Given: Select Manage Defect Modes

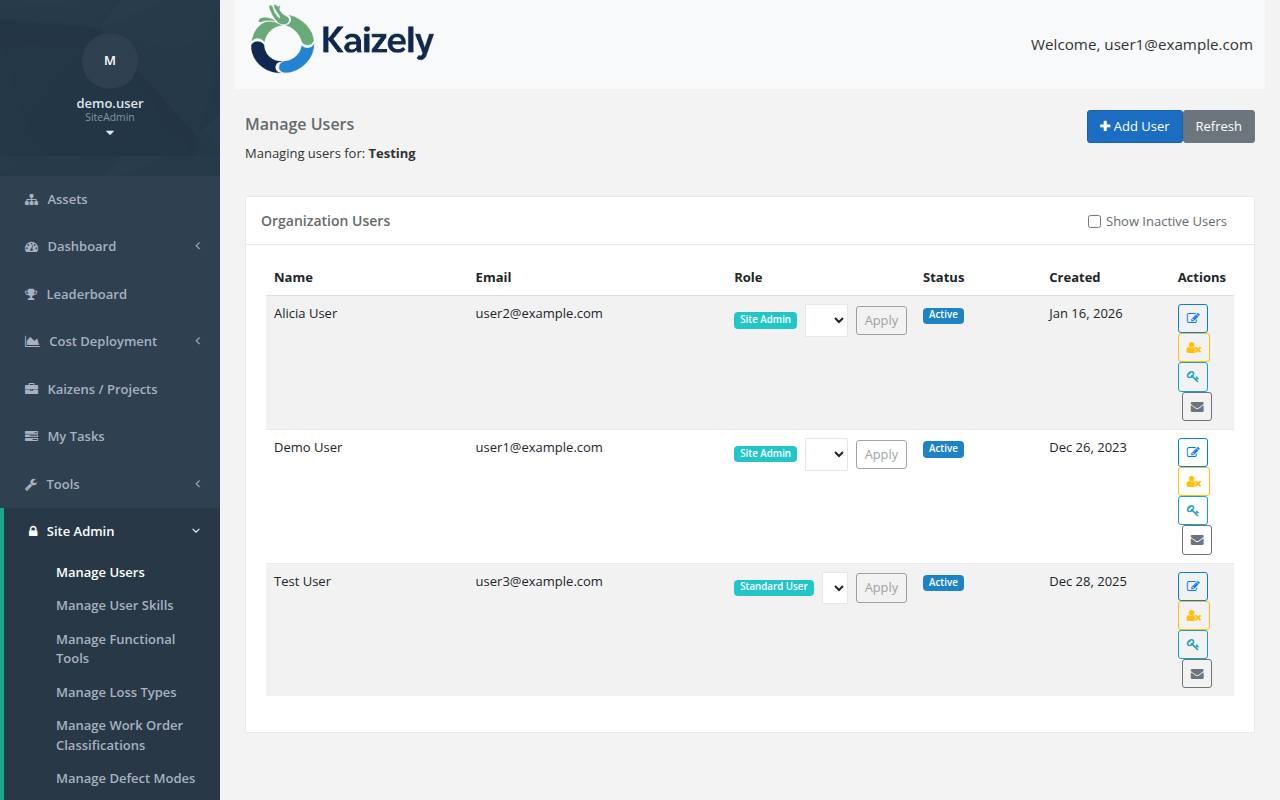Looking at the screenshot, I should click(x=126, y=778).
